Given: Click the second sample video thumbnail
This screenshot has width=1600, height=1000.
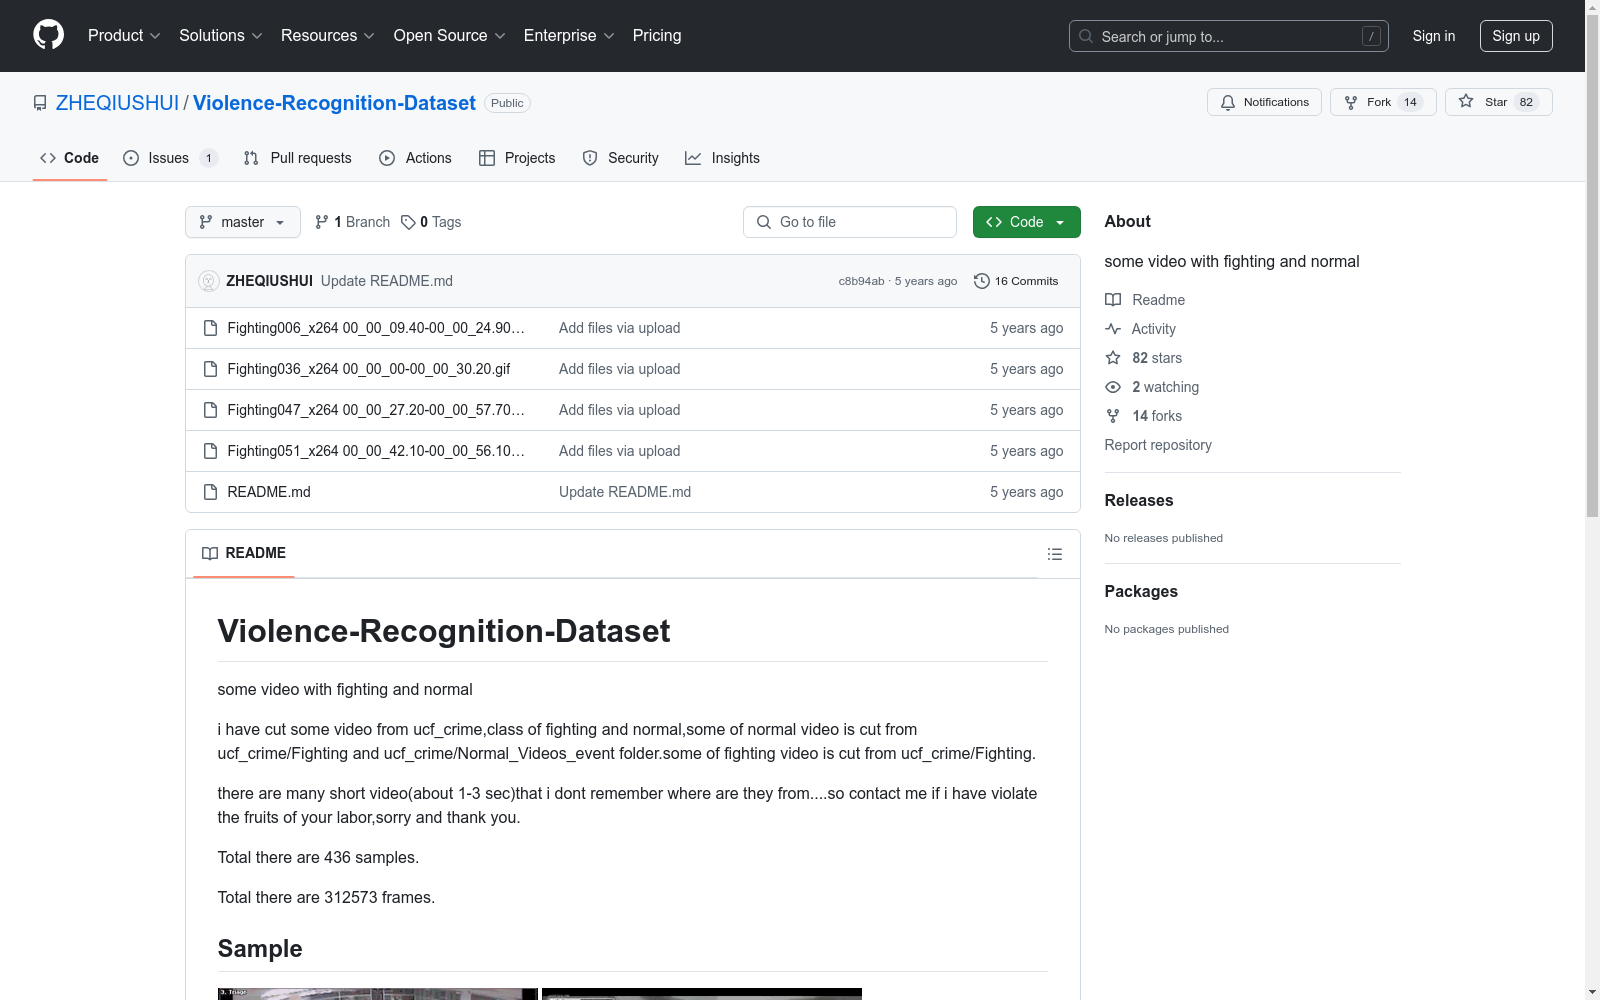Looking at the screenshot, I should pyautogui.click(x=702, y=994).
